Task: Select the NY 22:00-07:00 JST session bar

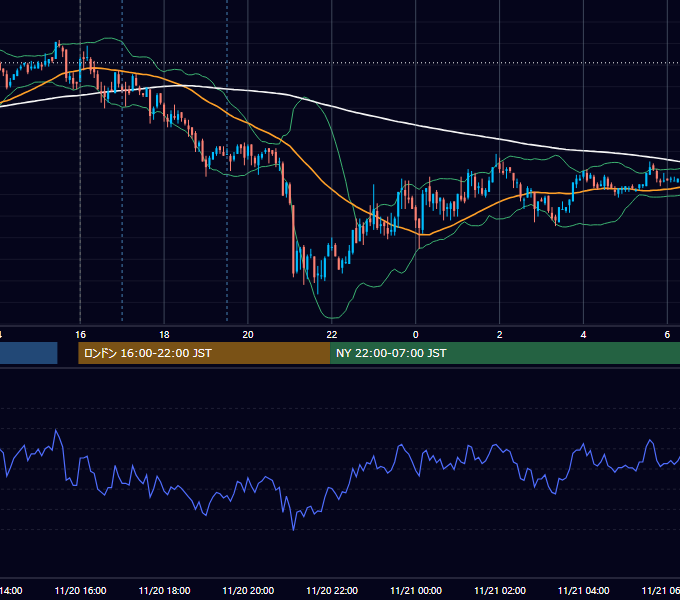Action: click(505, 353)
